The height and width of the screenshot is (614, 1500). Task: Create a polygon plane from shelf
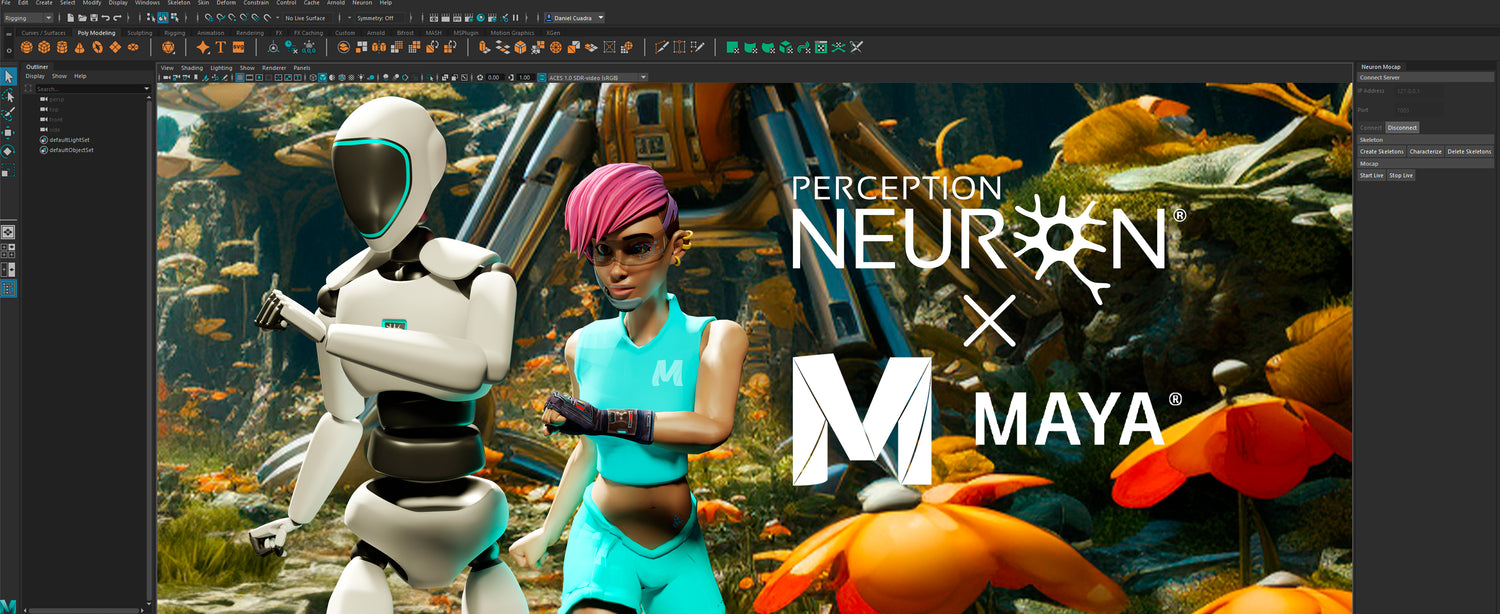(115, 47)
